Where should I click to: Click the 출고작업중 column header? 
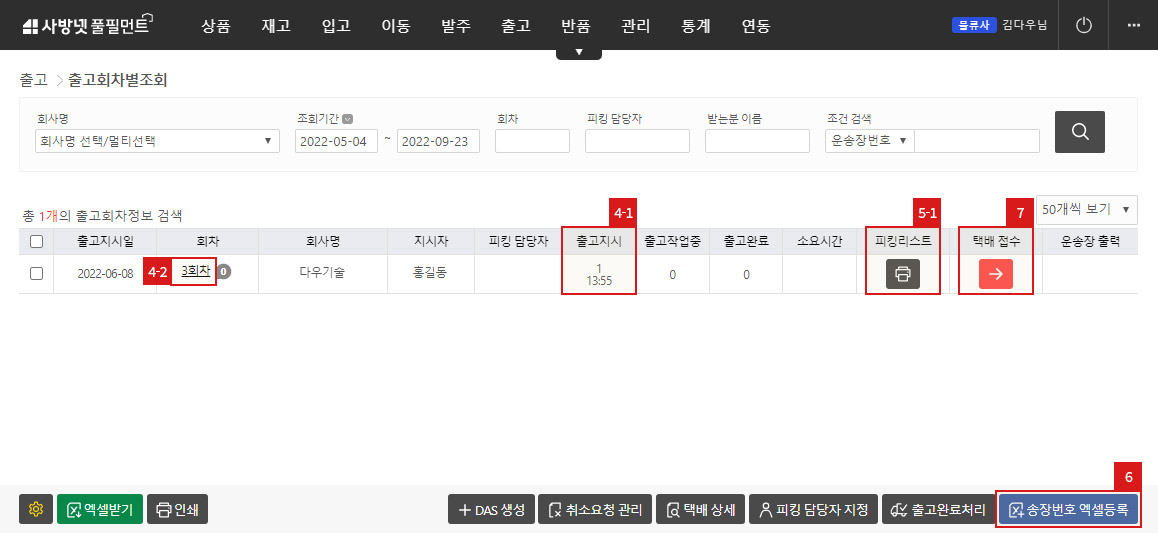coord(673,241)
